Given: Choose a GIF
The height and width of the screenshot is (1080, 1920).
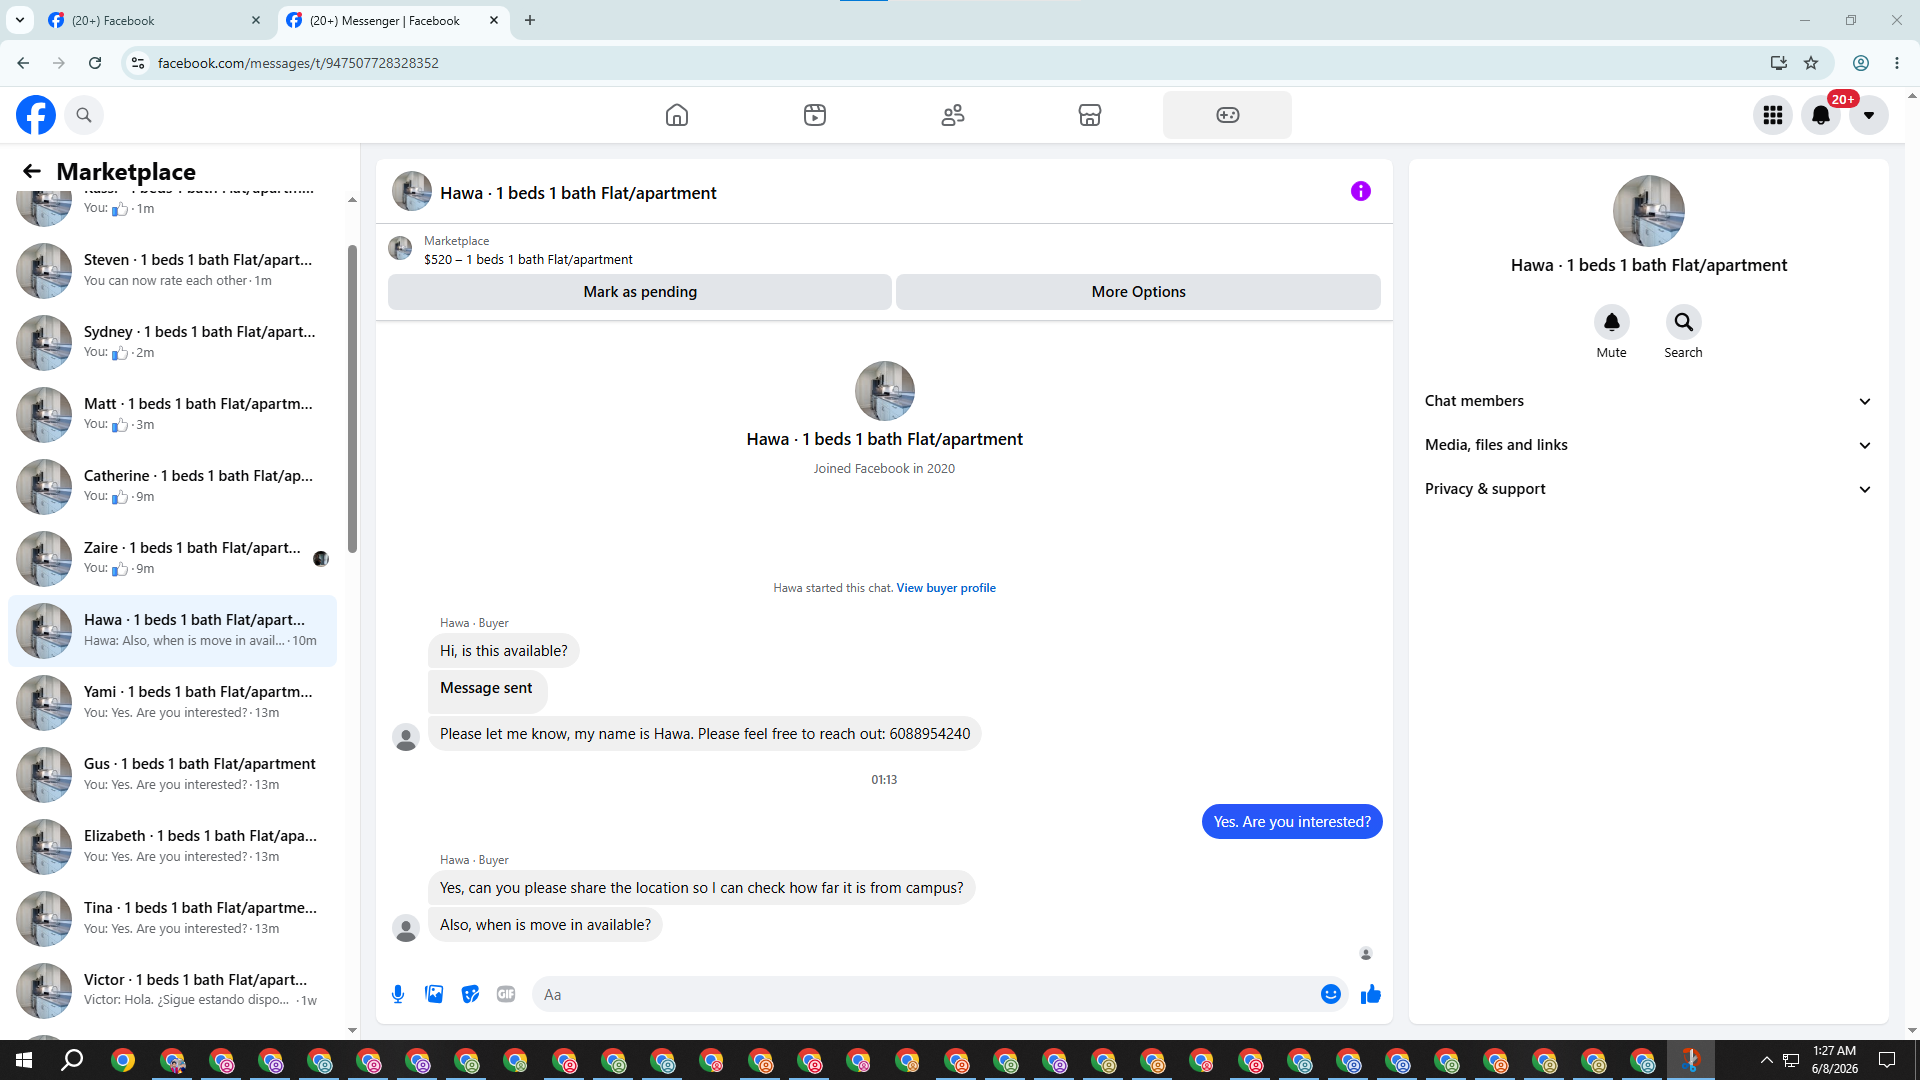Looking at the screenshot, I should coord(506,994).
